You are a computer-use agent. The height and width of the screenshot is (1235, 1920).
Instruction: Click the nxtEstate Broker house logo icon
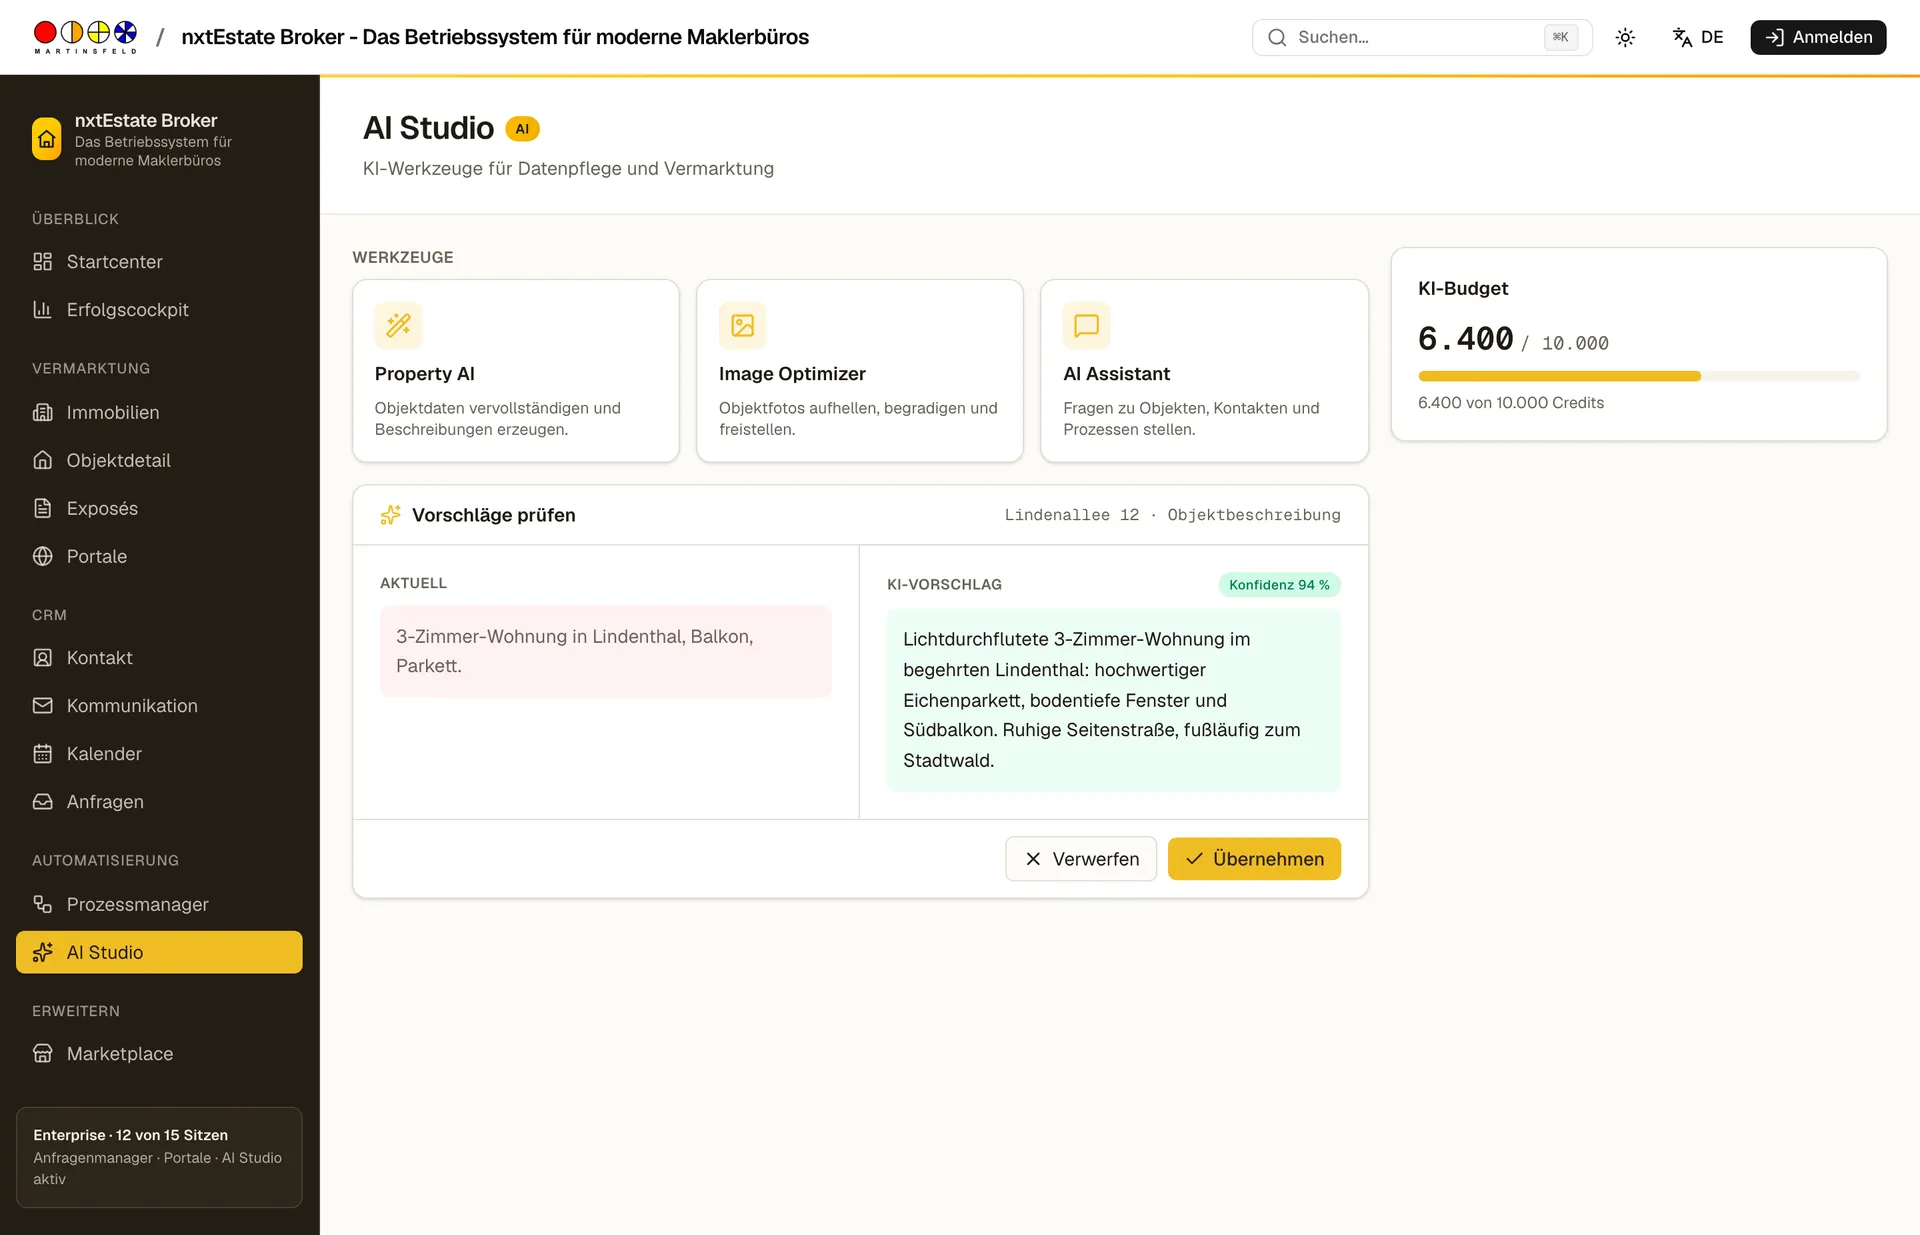pos(46,139)
